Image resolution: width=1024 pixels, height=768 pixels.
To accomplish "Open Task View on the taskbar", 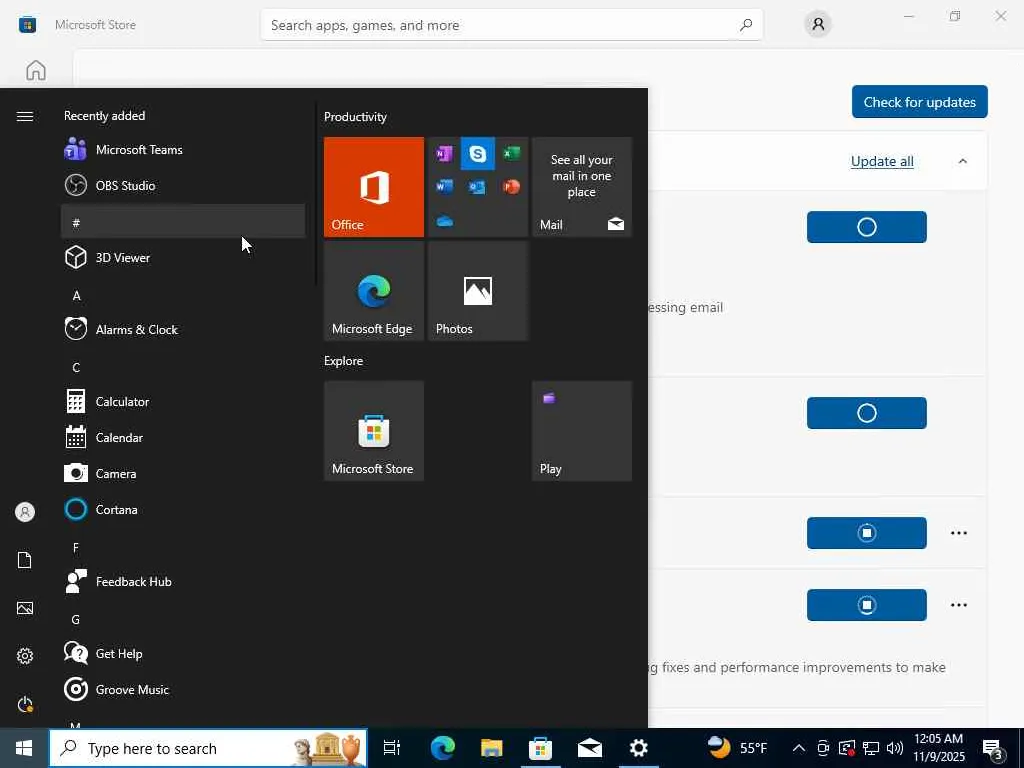I will click(392, 748).
